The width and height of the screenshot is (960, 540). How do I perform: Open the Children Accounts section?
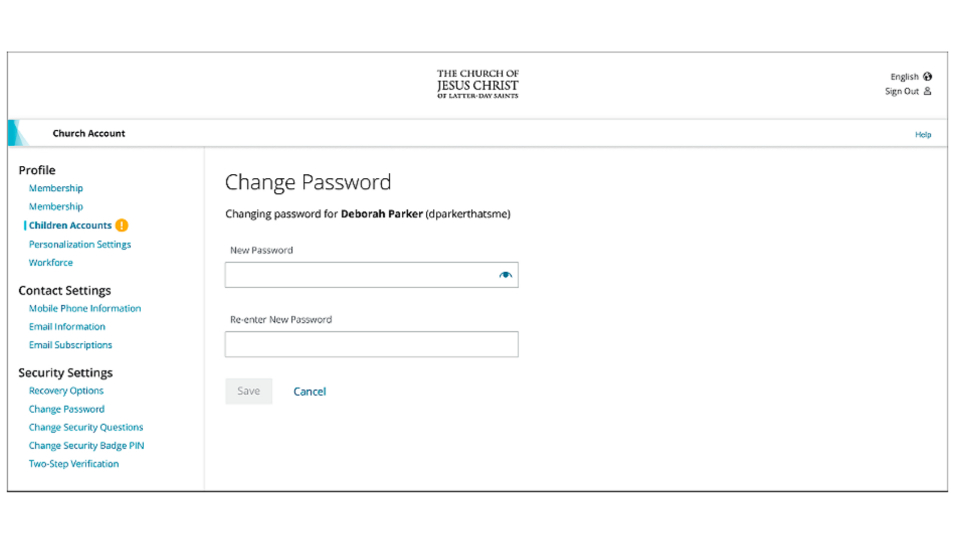pyautogui.click(x=70, y=226)
